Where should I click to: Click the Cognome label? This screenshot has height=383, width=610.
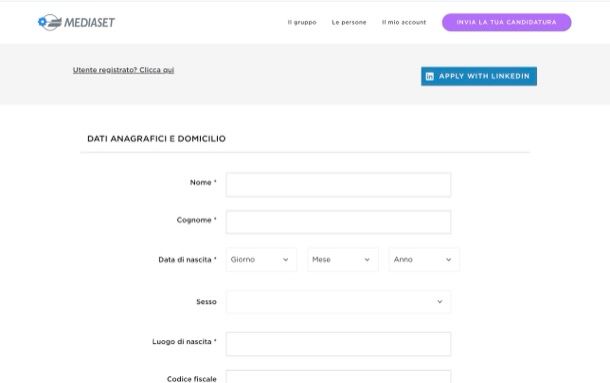[196, 220]
